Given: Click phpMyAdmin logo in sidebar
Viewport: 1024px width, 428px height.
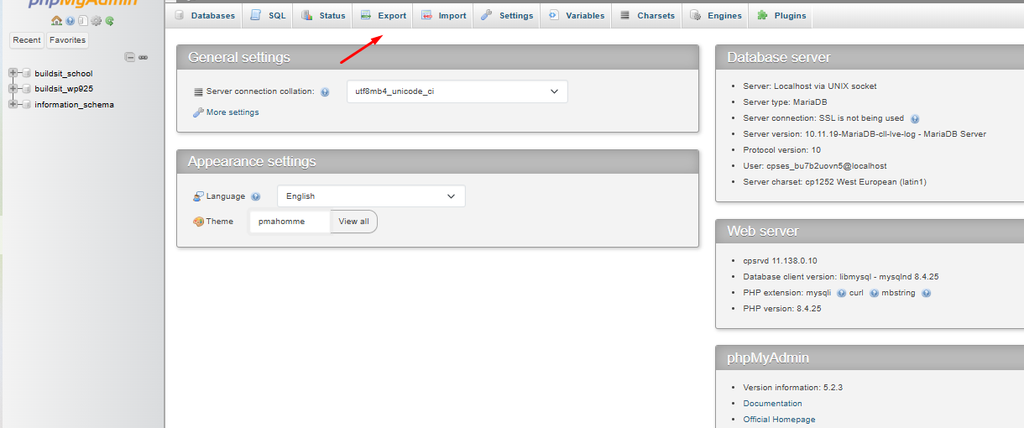Looking at the screenshot, I should 82,5.
